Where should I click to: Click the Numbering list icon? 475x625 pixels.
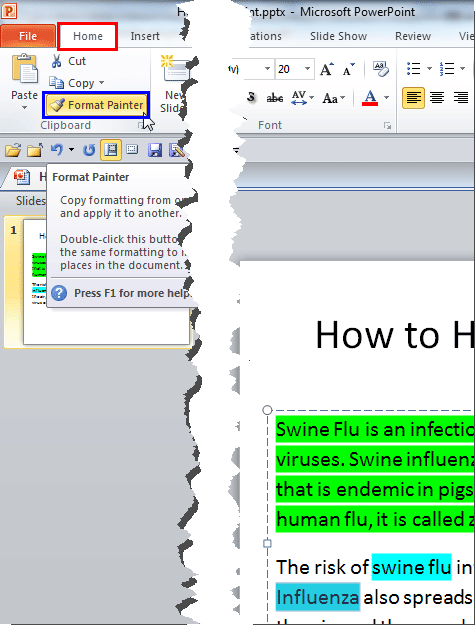pyautogui.click(x=447, y=69)
